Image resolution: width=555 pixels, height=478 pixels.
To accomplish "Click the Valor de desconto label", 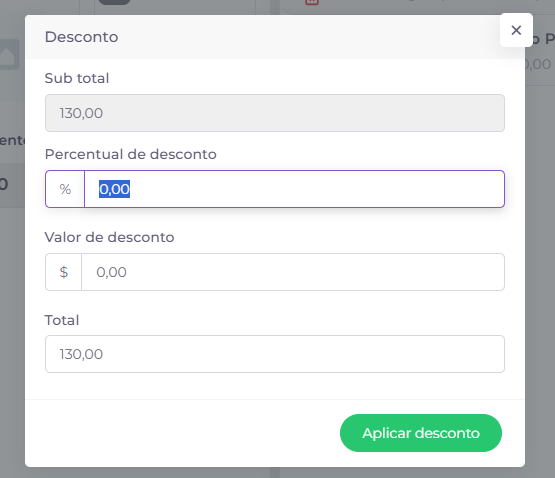I will click(x=109, y=237).
